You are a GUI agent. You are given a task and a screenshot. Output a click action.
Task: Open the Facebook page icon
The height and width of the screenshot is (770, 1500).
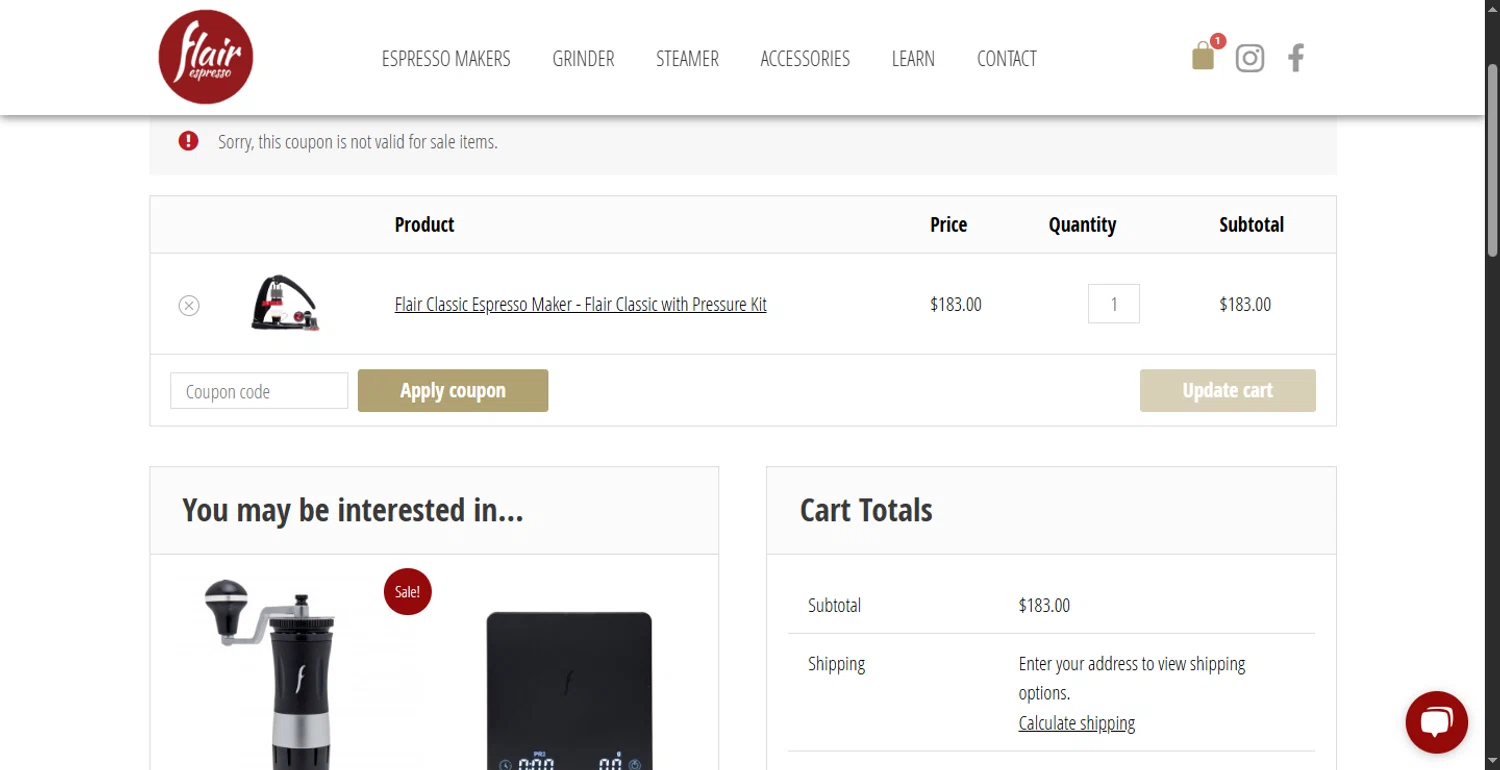1296,58
